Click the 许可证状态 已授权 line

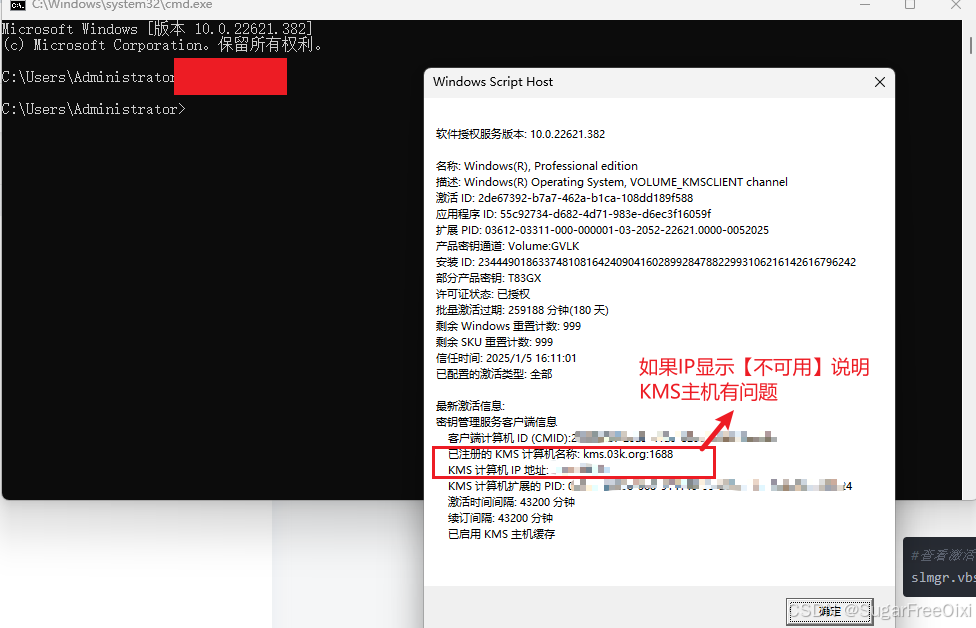483,294
